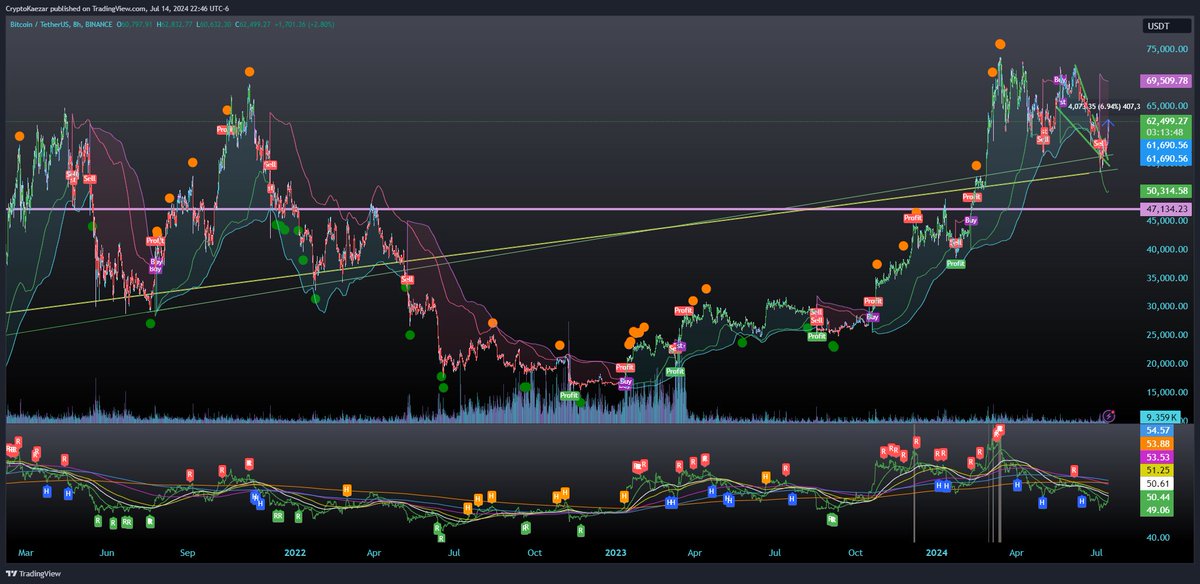
Task: Click the 69,509.78 purple price label
Action: [x=1165, y=81]
